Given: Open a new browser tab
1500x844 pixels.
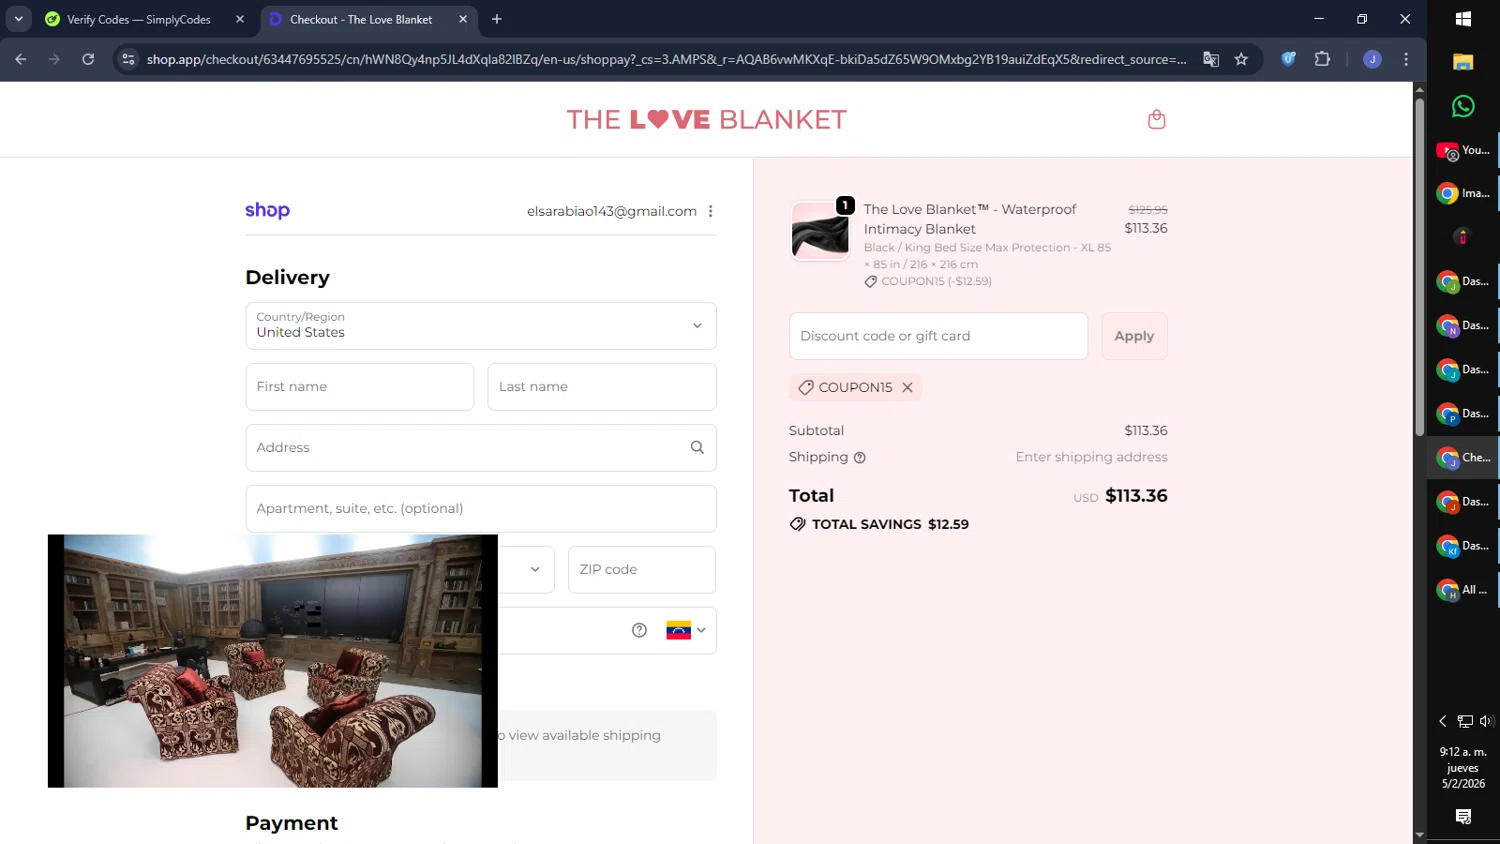Looking at the screenshot, I should click(x=497, y=19).
